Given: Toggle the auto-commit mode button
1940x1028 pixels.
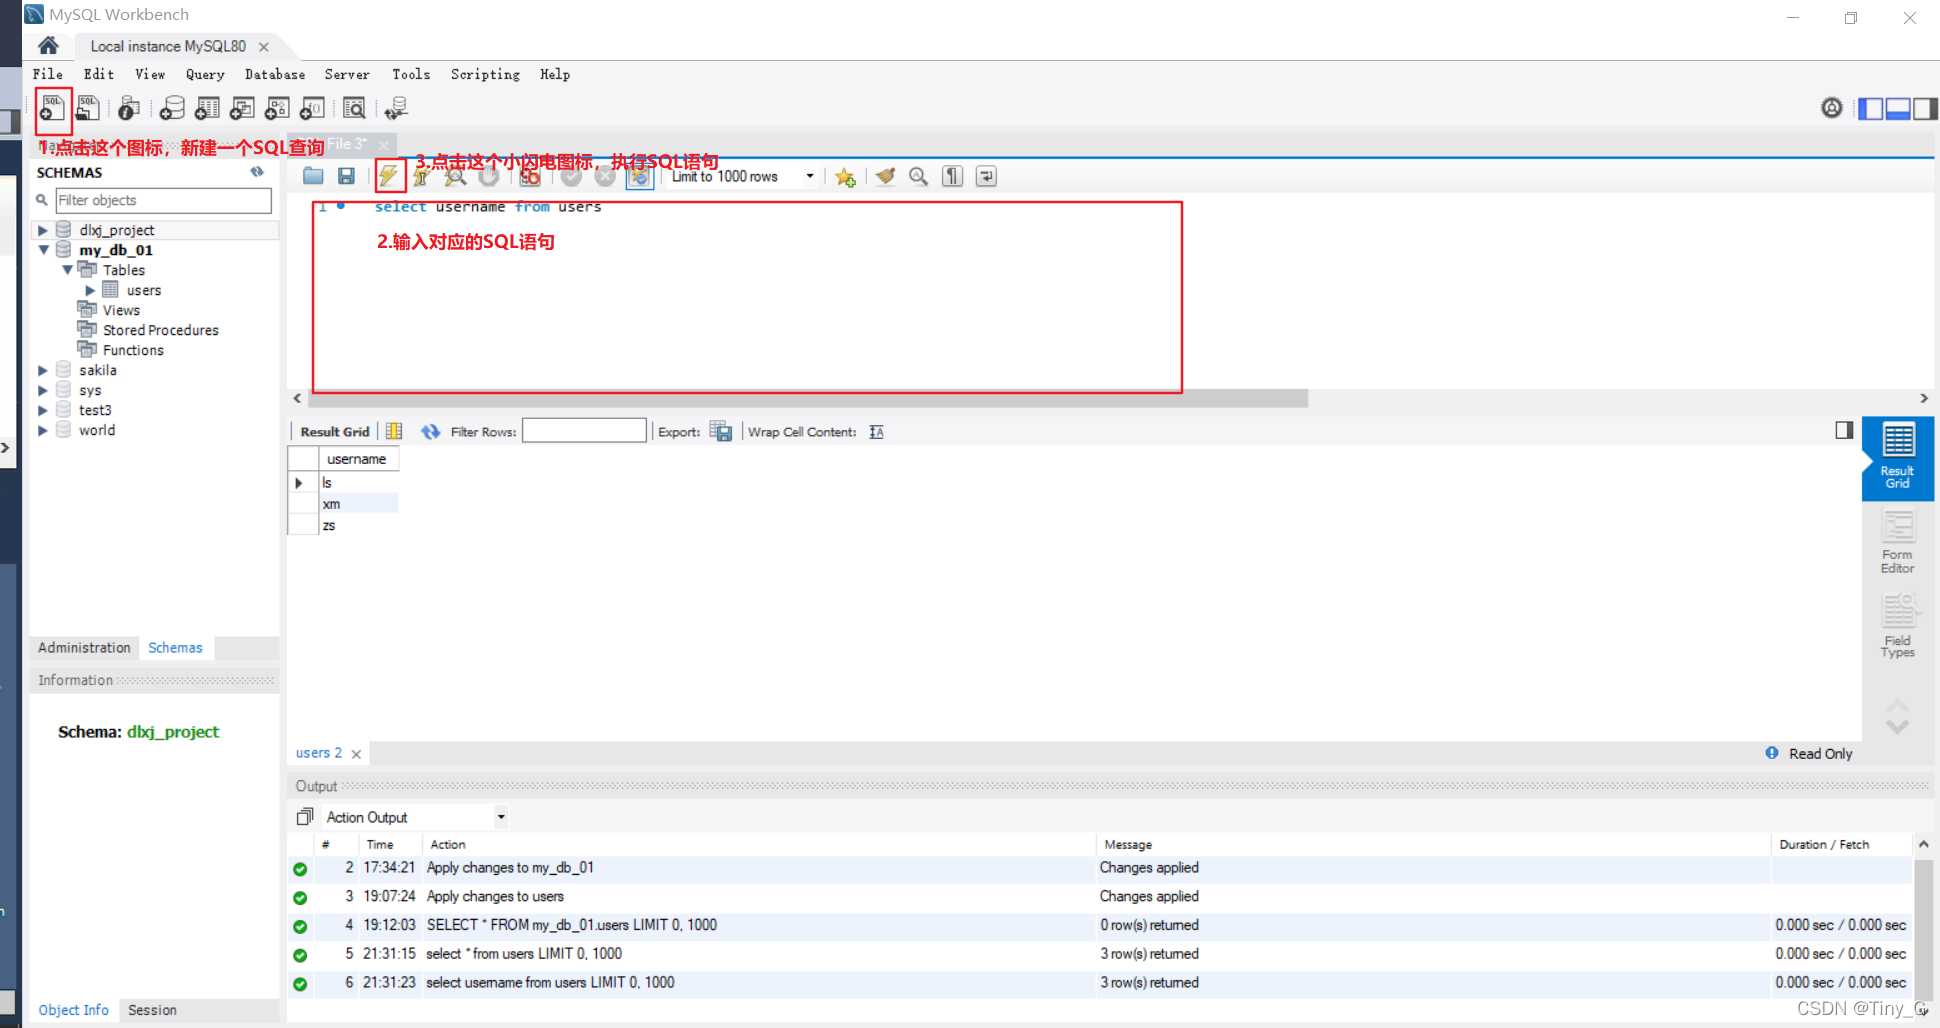Looking at the screenshot, I should coord(640,177).
